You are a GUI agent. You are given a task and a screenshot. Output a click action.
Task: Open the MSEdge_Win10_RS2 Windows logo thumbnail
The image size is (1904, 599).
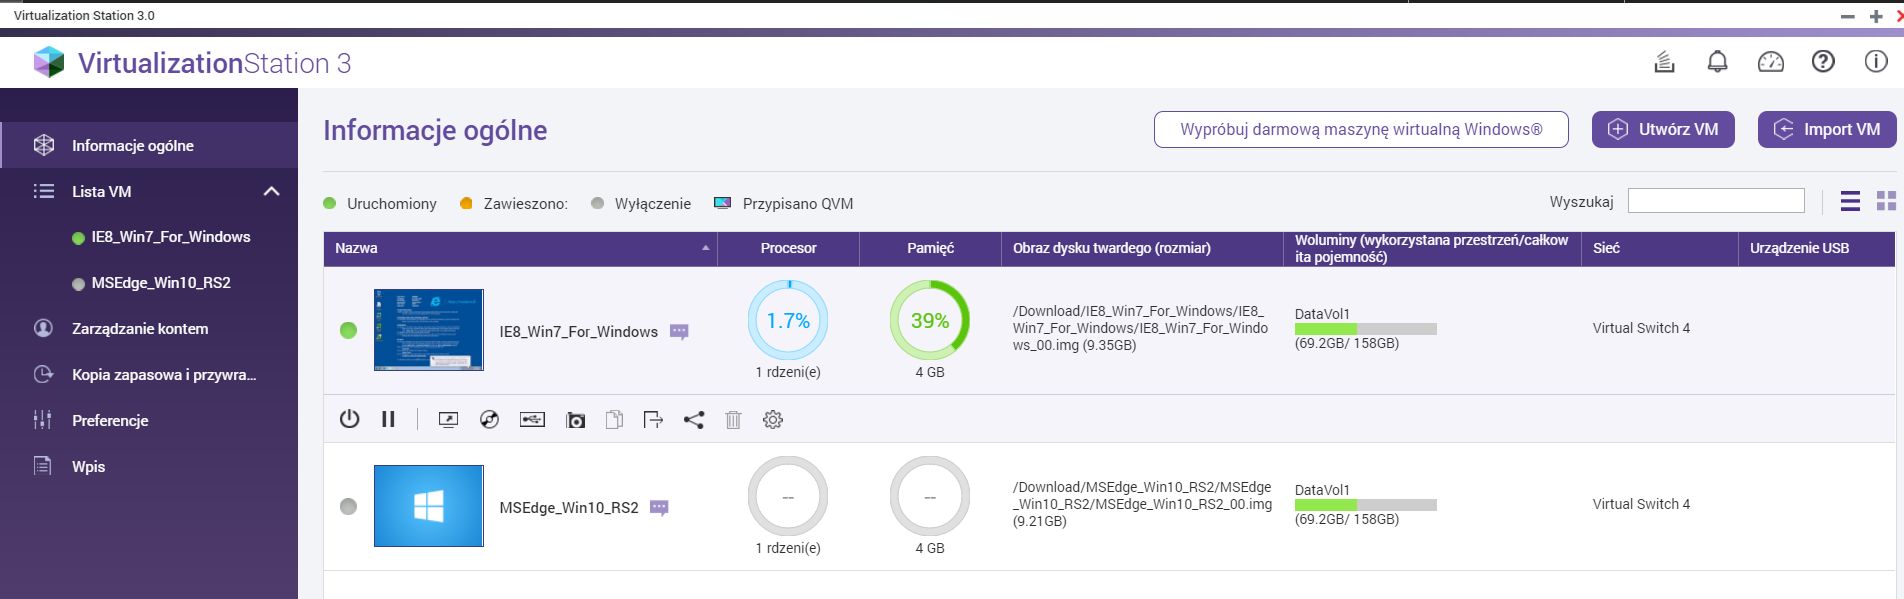(428, 506)
